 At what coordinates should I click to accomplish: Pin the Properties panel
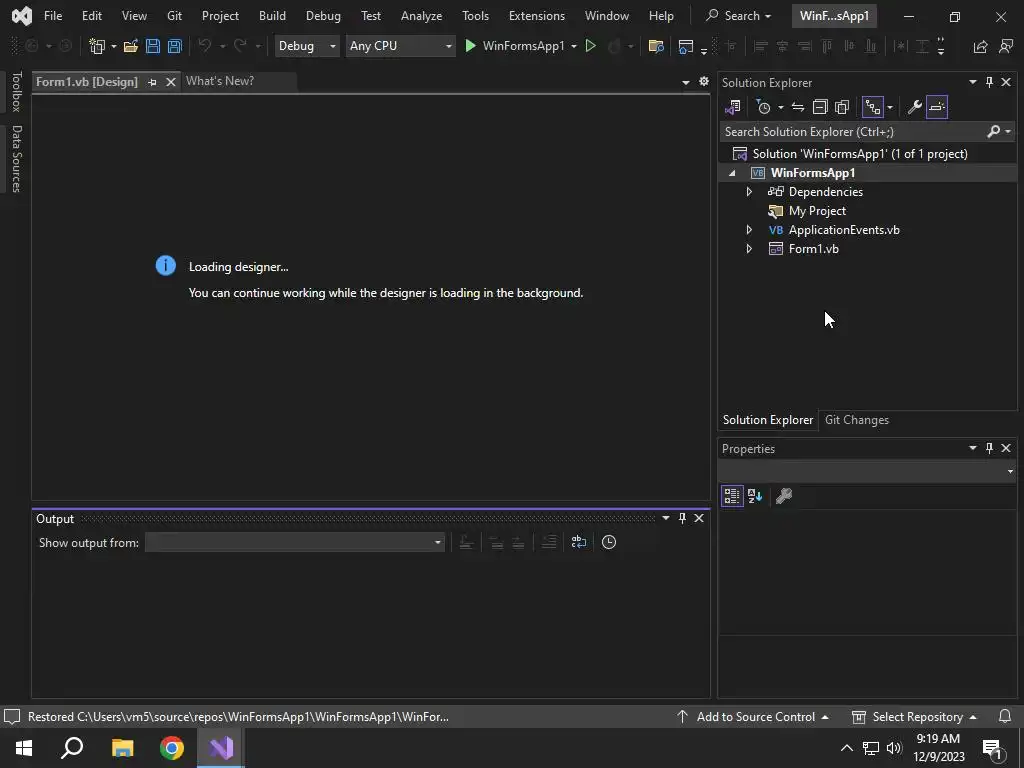[989, 448]
